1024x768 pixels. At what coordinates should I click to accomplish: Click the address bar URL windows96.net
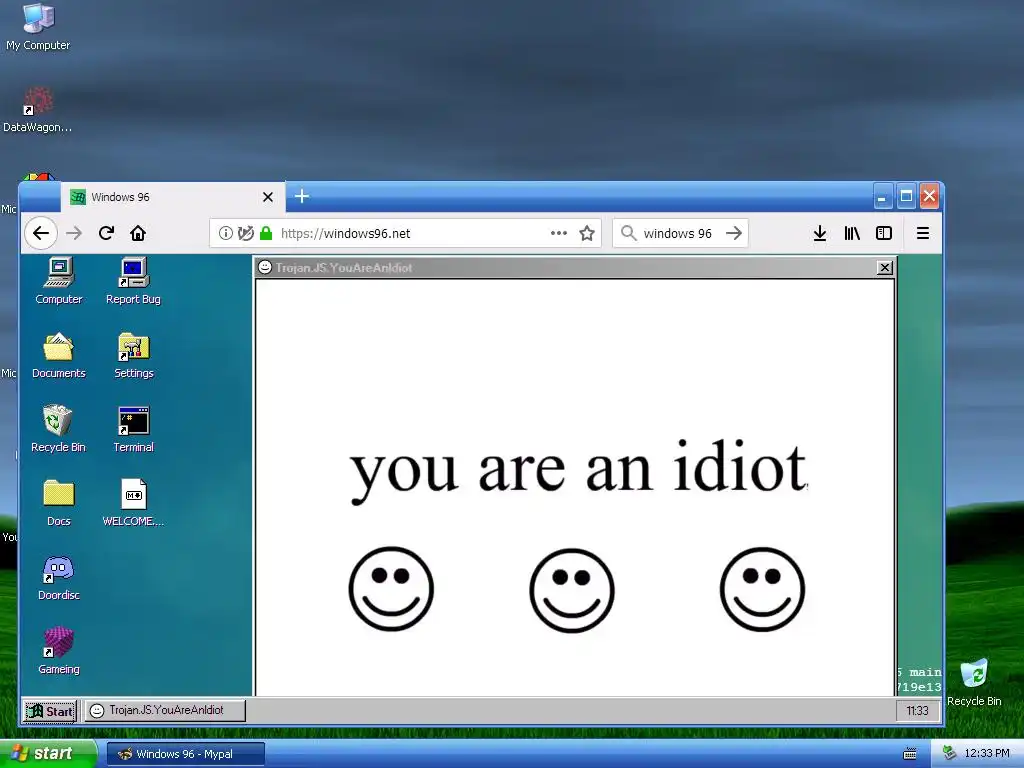(345, 233)
